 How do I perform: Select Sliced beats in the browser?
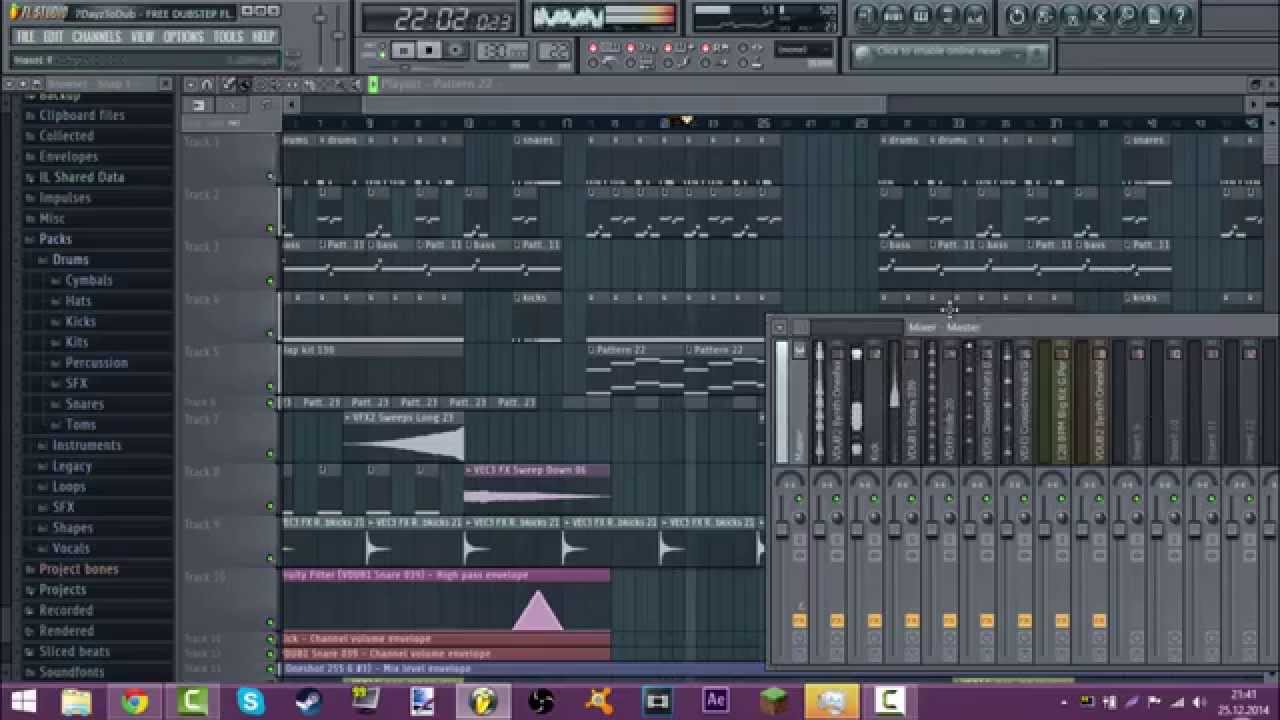point(75,651)
